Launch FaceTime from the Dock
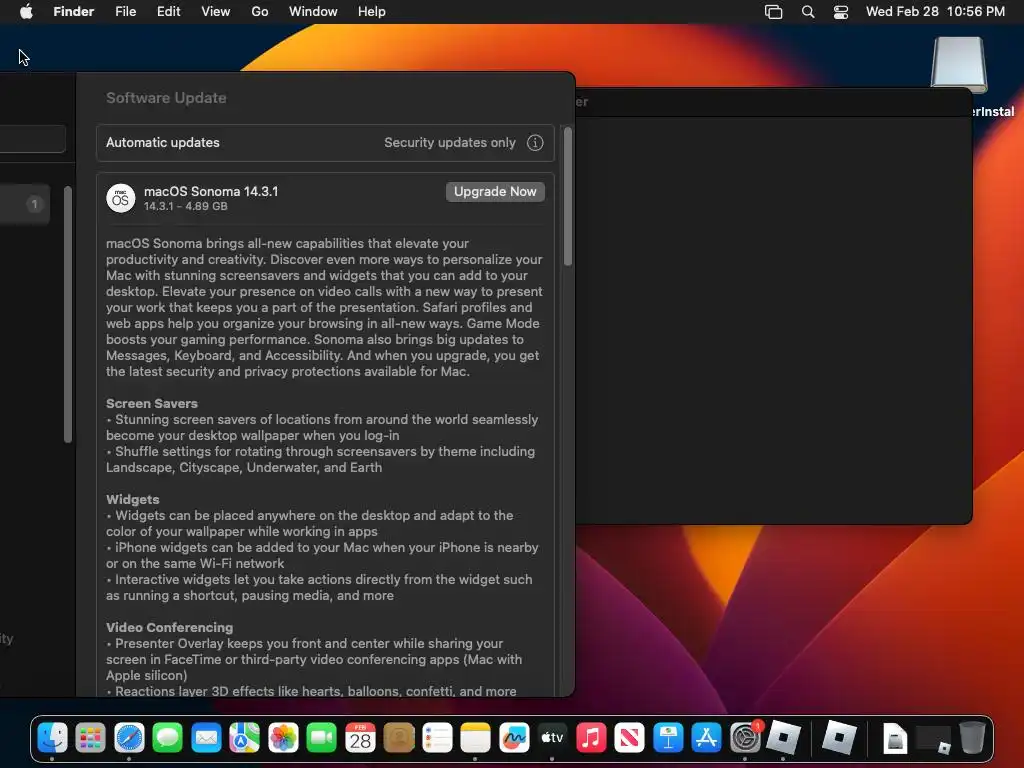Viewport: 1024px width, 768px height. [322, 738]
